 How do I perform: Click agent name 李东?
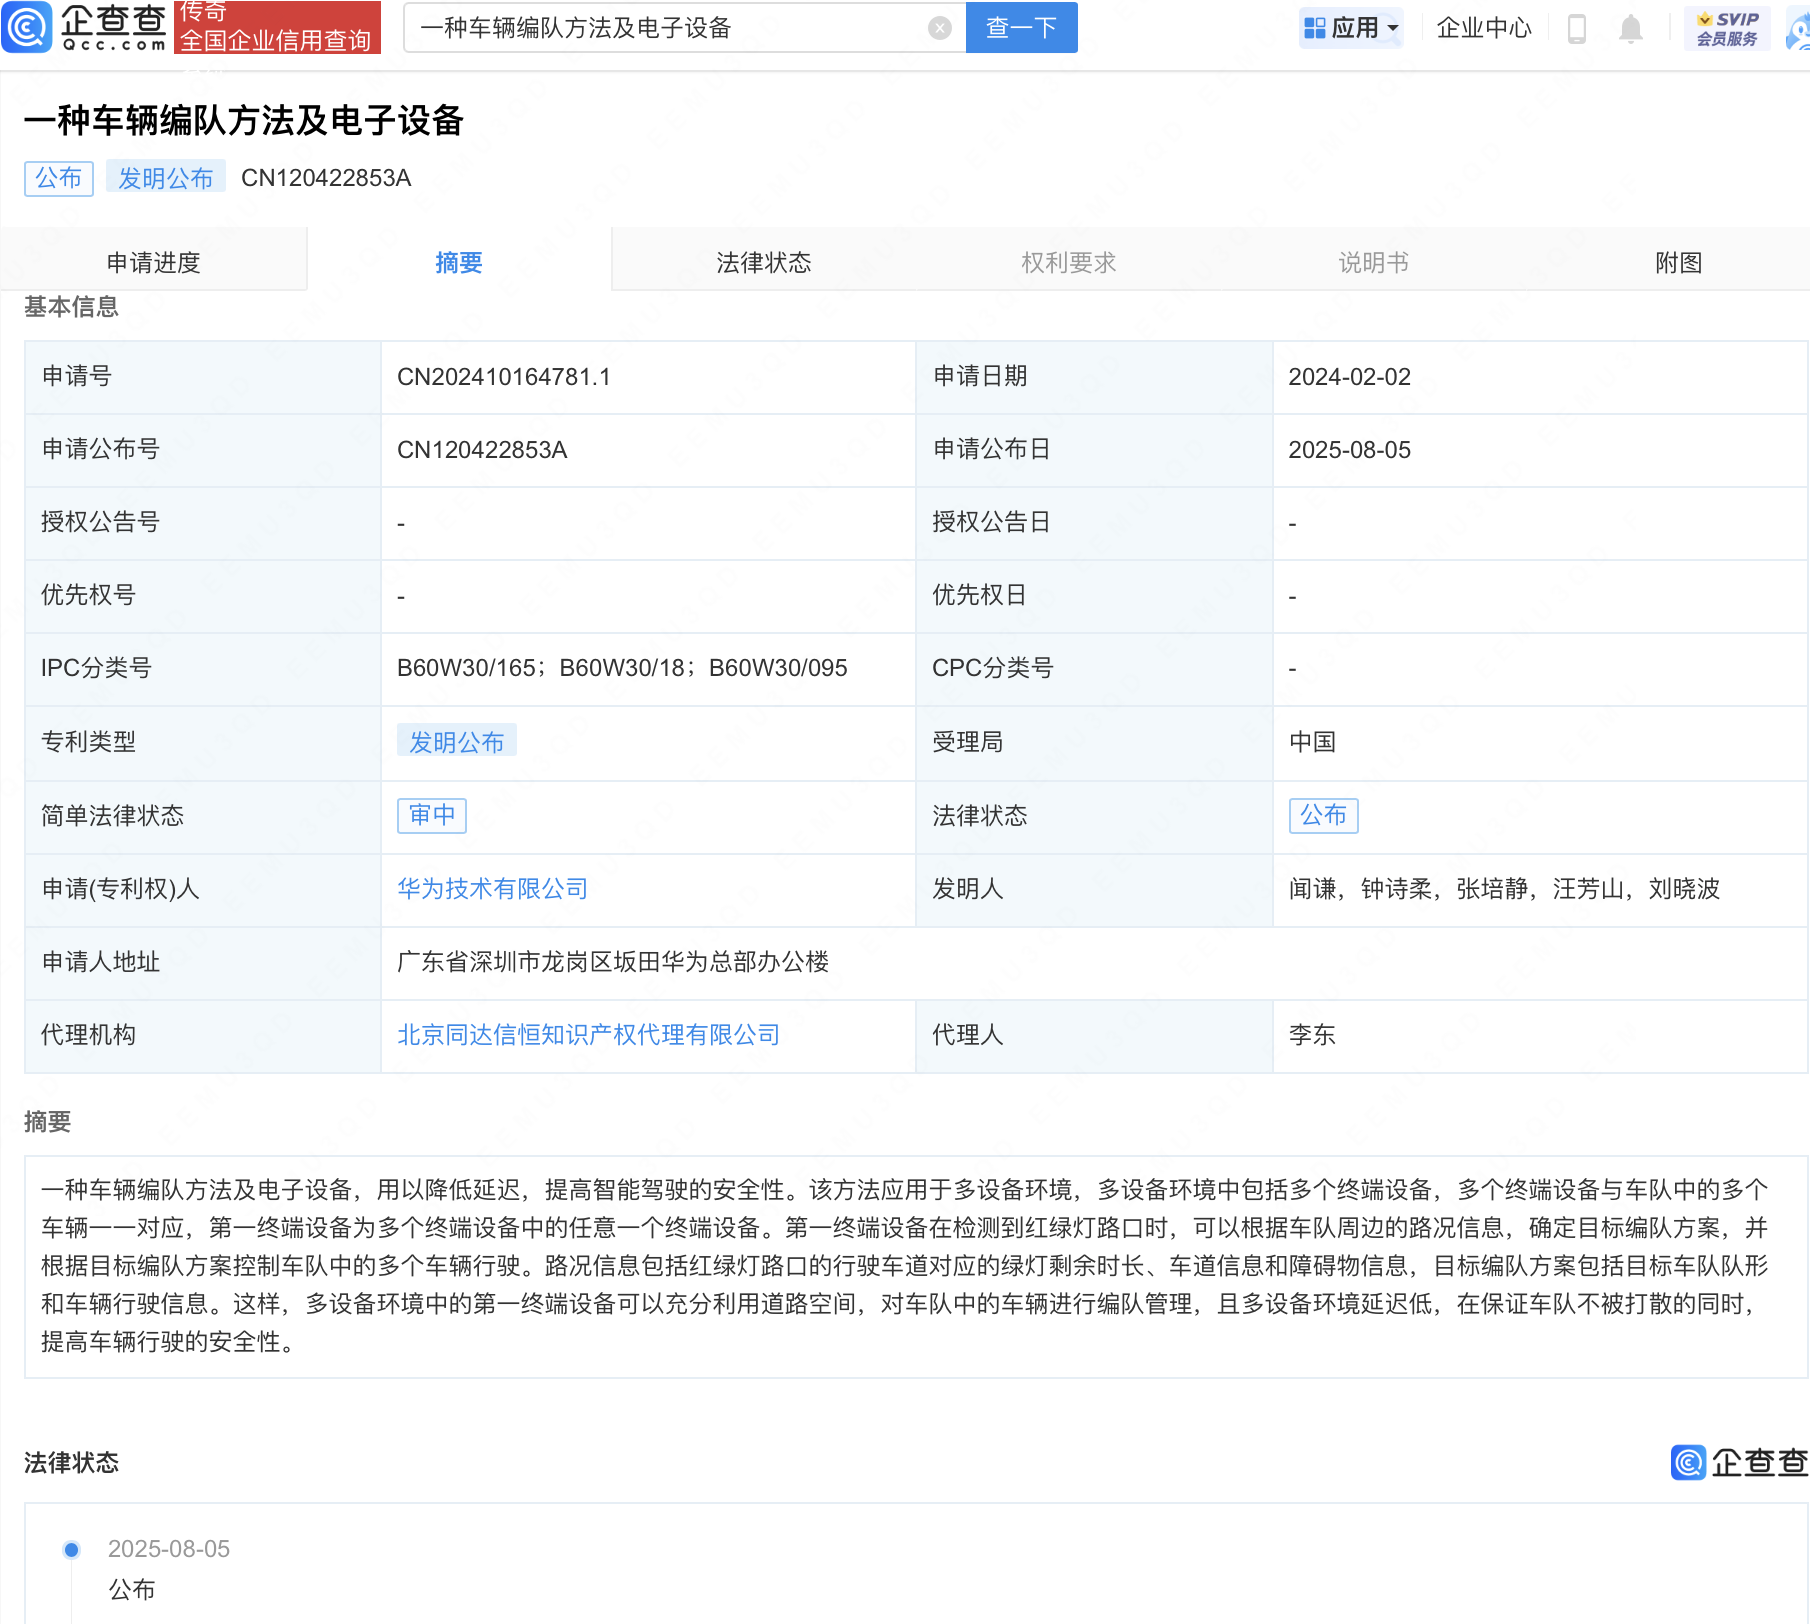[1312, 1034]
